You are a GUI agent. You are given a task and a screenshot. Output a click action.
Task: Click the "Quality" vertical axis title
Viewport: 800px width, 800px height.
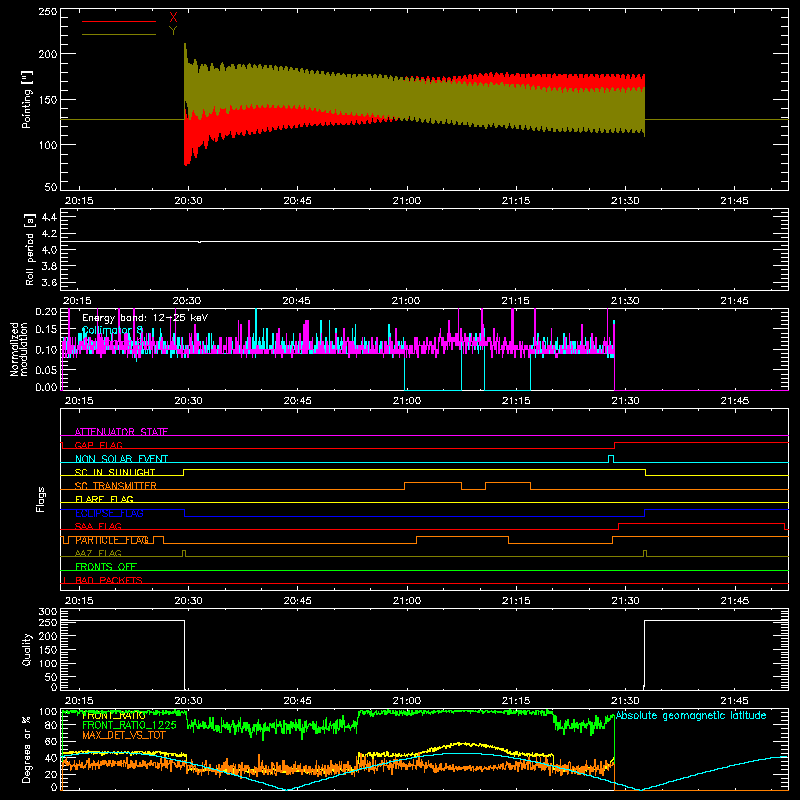[x=27, y=649]
